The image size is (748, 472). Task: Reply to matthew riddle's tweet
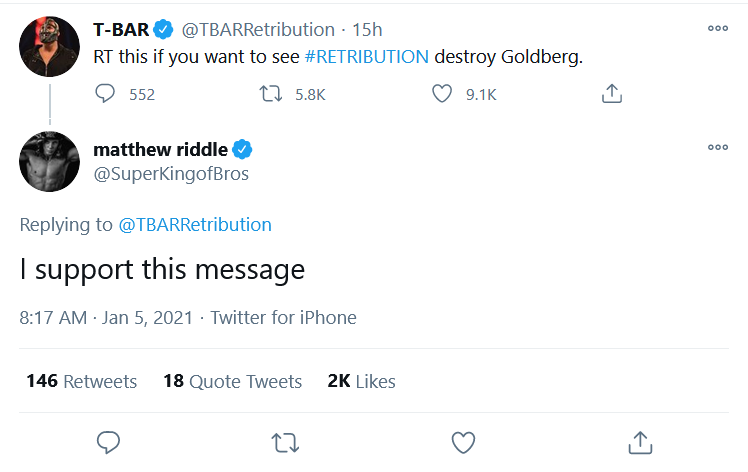click(109, 441)
